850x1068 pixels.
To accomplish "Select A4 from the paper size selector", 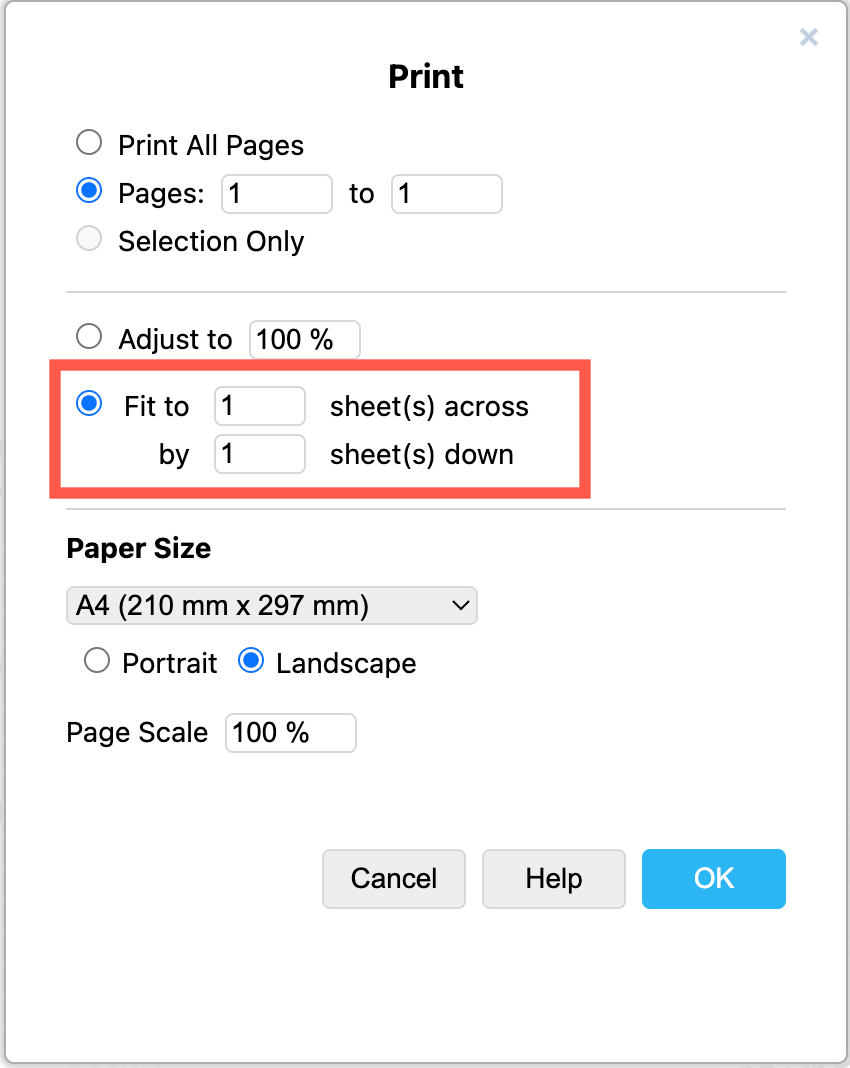I will click(271, 605).
